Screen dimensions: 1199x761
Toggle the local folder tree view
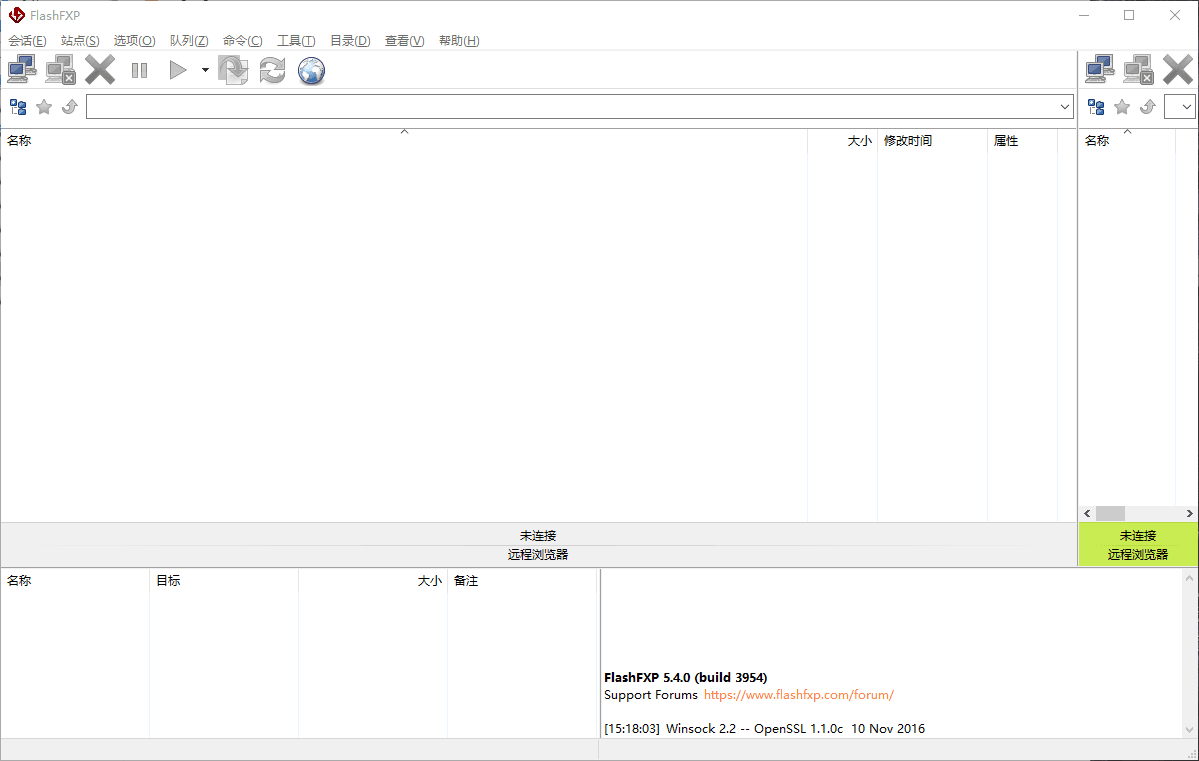click(x=18, y=106)
